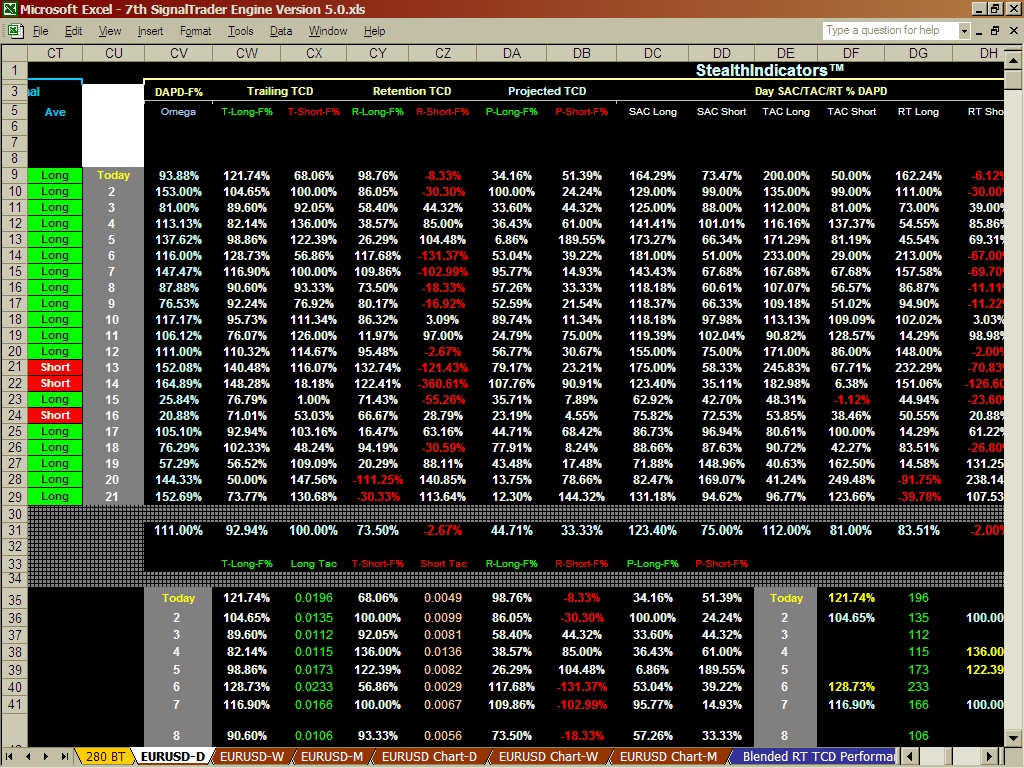Restore the workbook window inside Excel
Image resolution: width=1024 pixels, height=768 pixels.
point(996,31)
